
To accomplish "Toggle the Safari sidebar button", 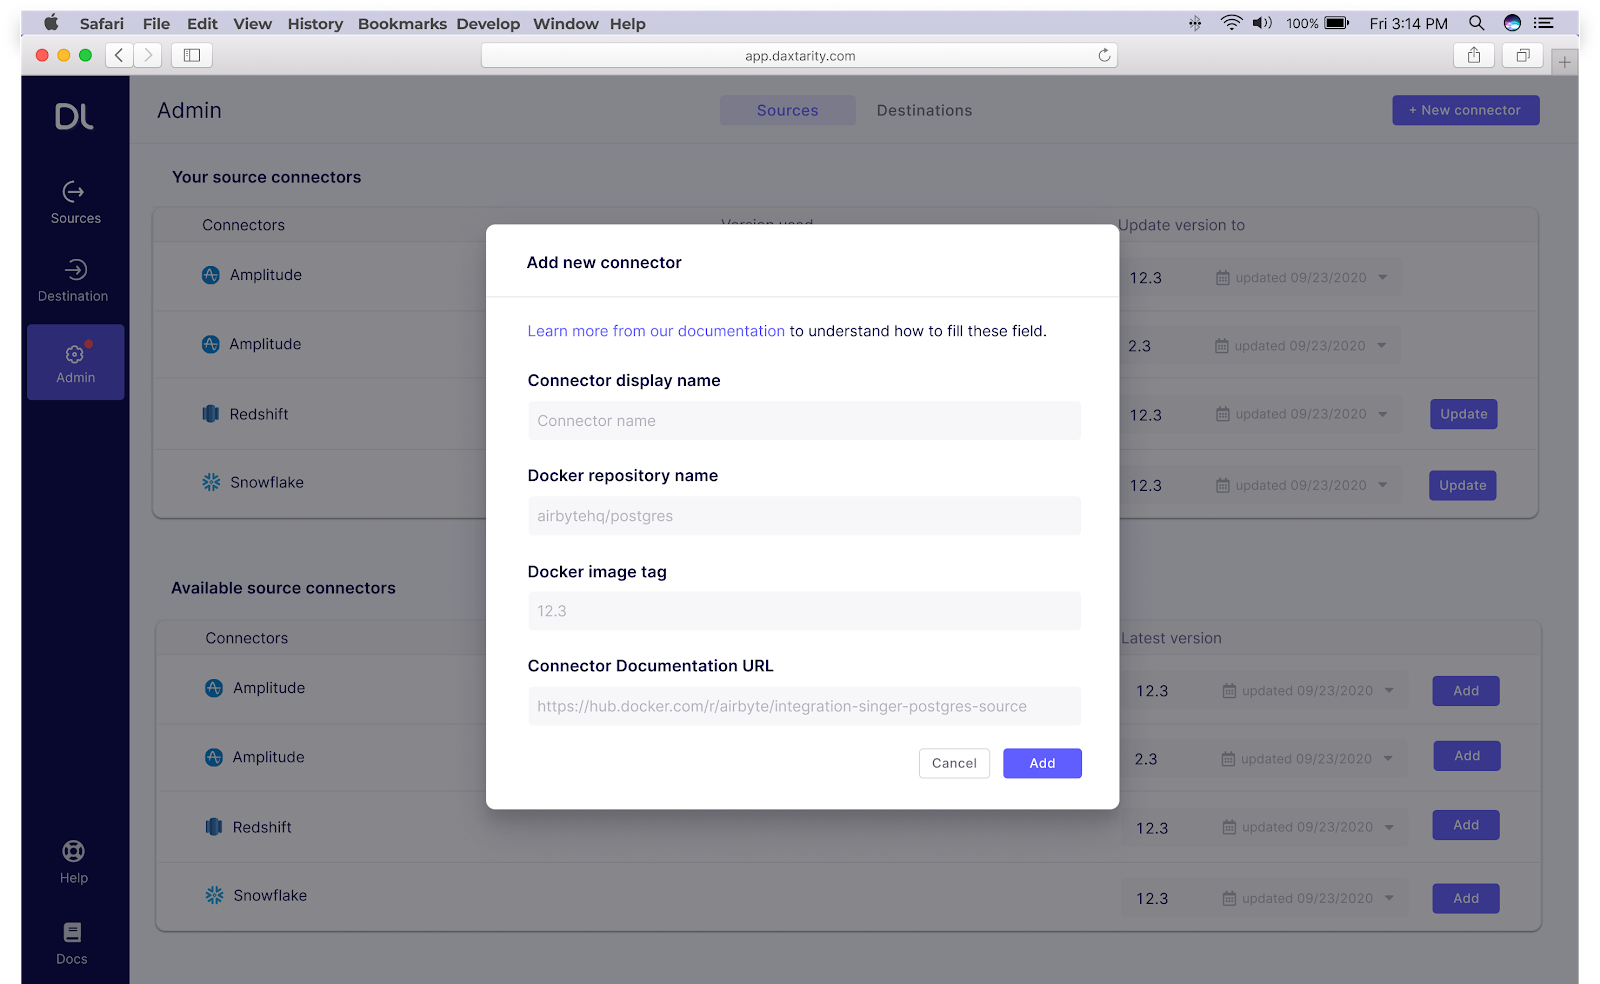I will coord(192,55).
